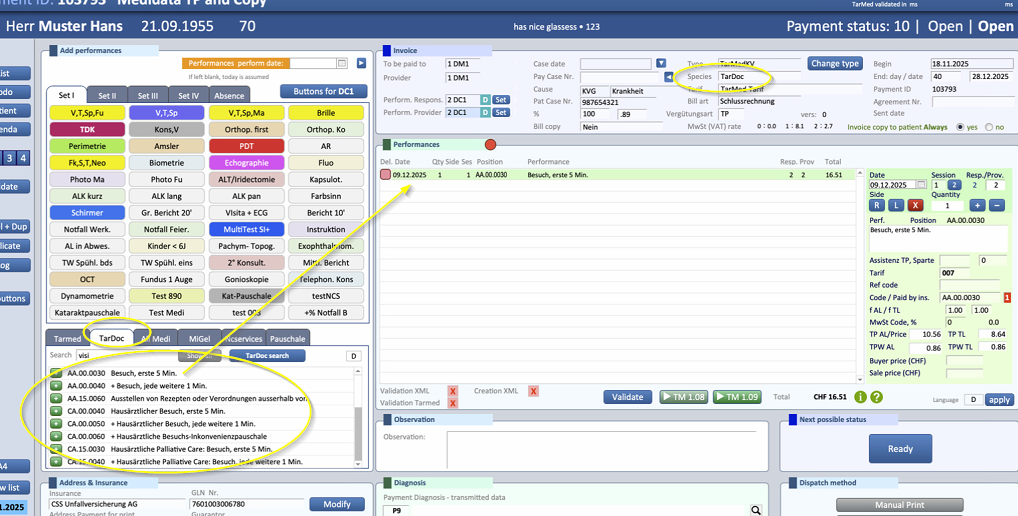Click Set beside Perform. Respons.
Viewport: 1018px width, 516px height.
coord(501,100)
